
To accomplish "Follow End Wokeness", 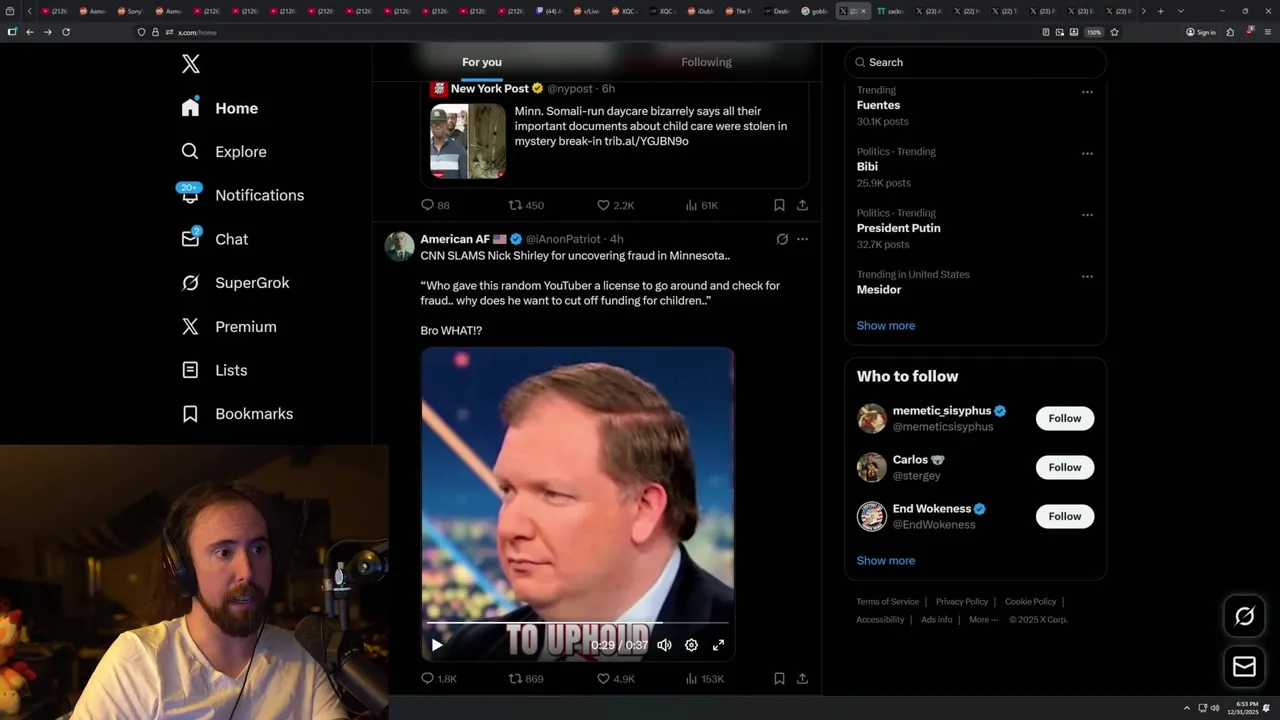I will tap(1065, 517).
